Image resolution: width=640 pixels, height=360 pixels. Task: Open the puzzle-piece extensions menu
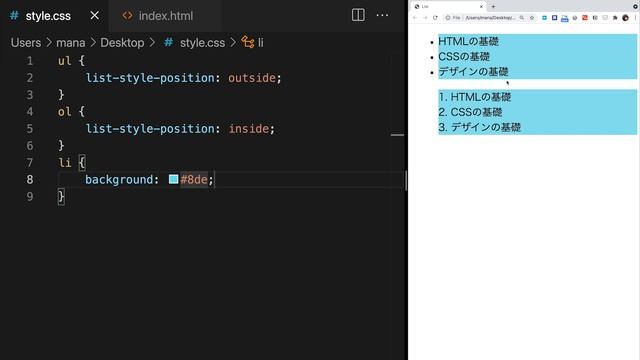pos(615,18)
